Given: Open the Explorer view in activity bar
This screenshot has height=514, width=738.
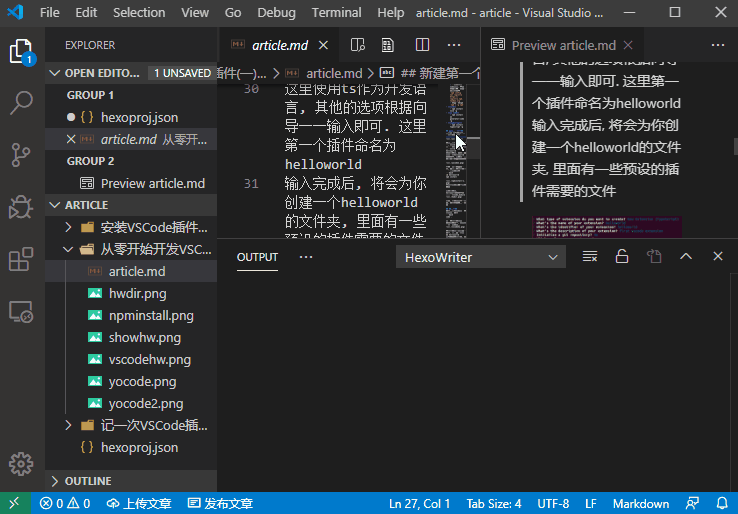Looking at the screenshot, I should (x=21, y=51).
